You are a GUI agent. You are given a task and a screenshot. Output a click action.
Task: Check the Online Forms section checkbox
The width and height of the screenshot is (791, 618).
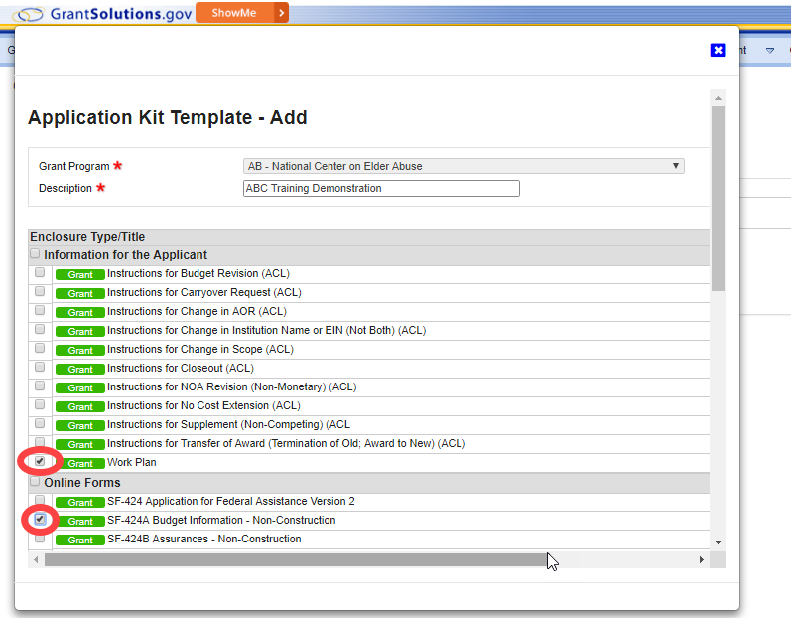coord(36,482)
